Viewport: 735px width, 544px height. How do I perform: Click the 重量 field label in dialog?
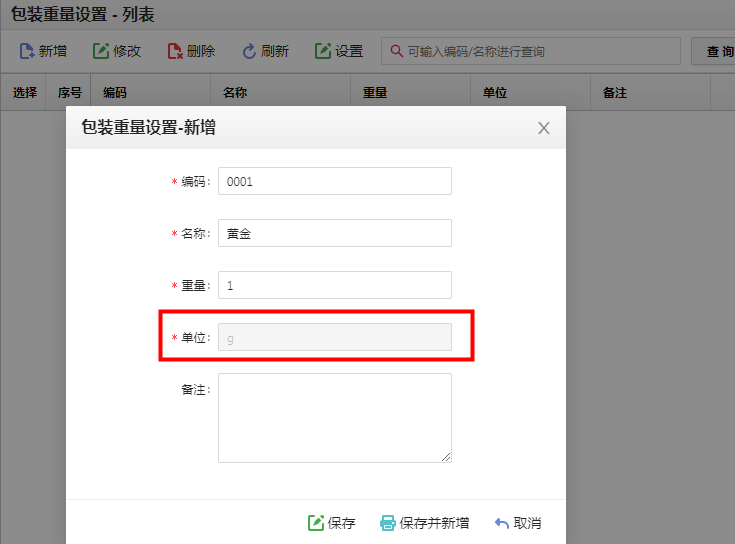coord(194,285)
